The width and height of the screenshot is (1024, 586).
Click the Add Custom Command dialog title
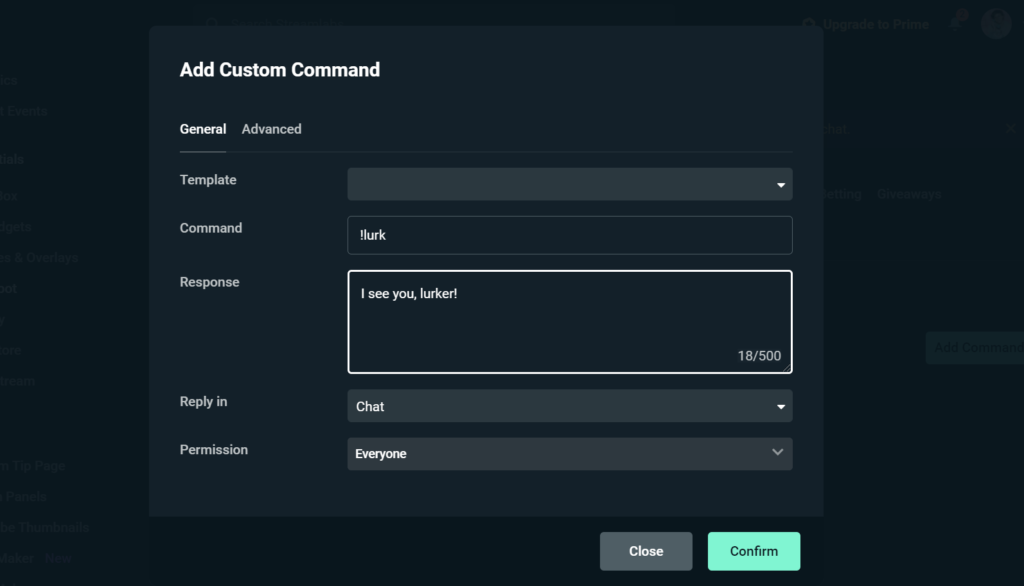[280, 70]
